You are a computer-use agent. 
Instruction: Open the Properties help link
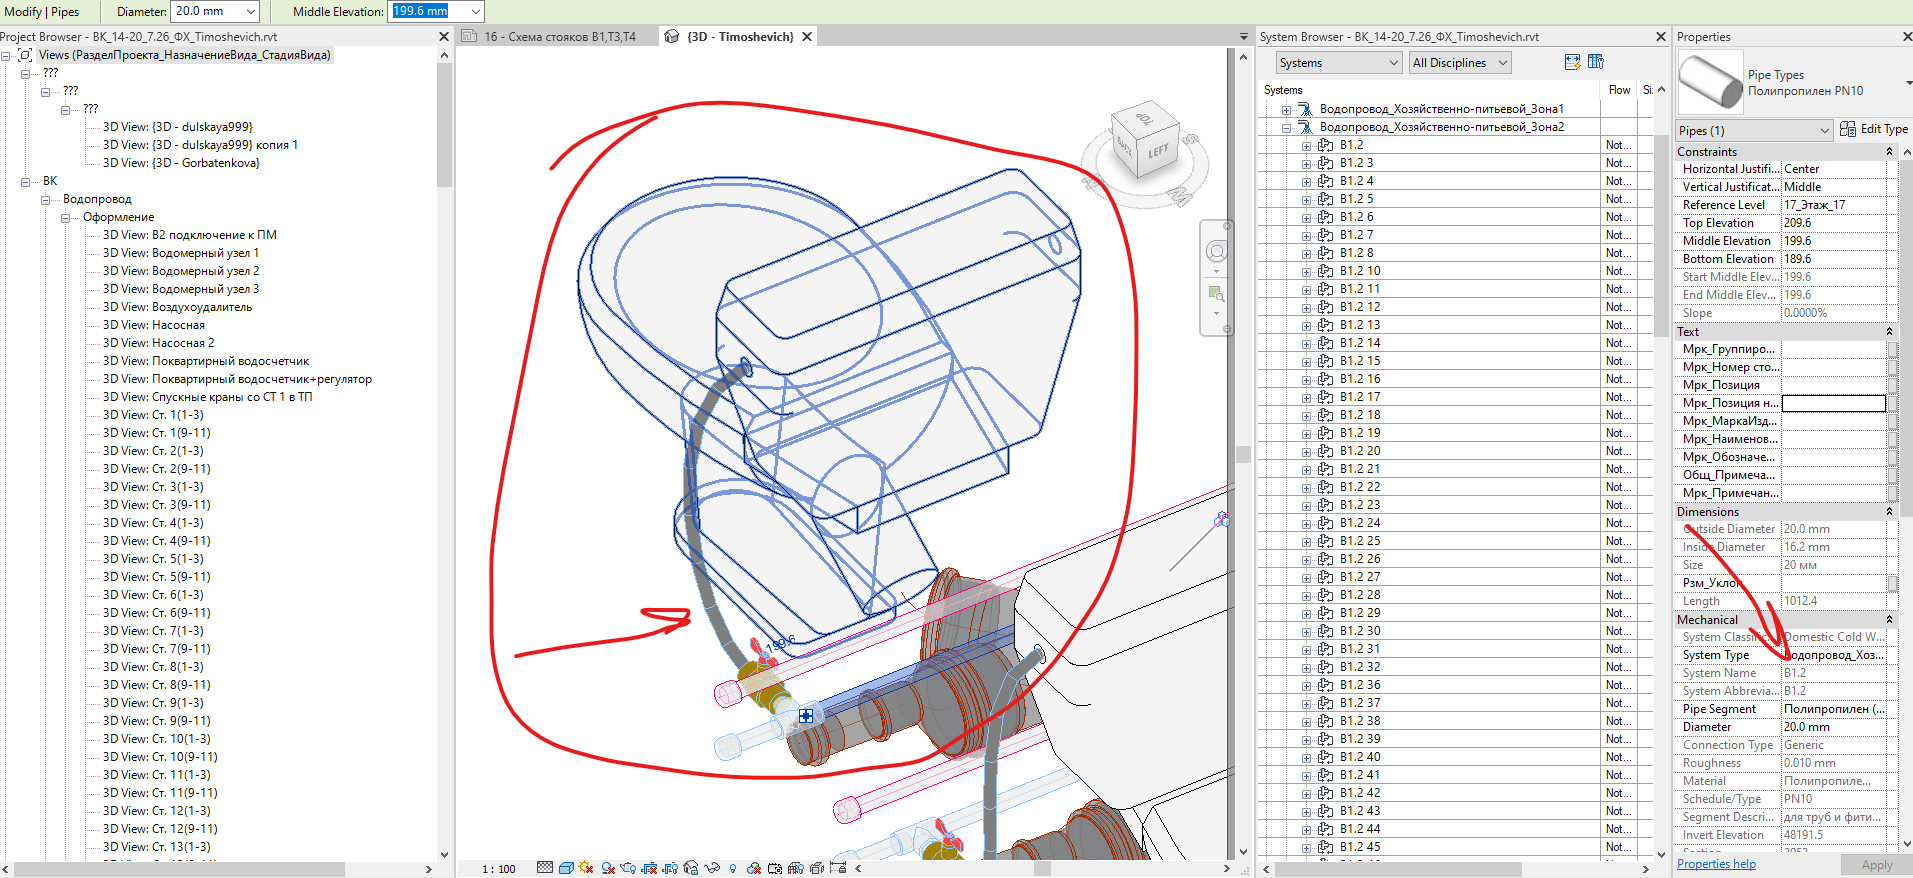[x=1716, y=864]
